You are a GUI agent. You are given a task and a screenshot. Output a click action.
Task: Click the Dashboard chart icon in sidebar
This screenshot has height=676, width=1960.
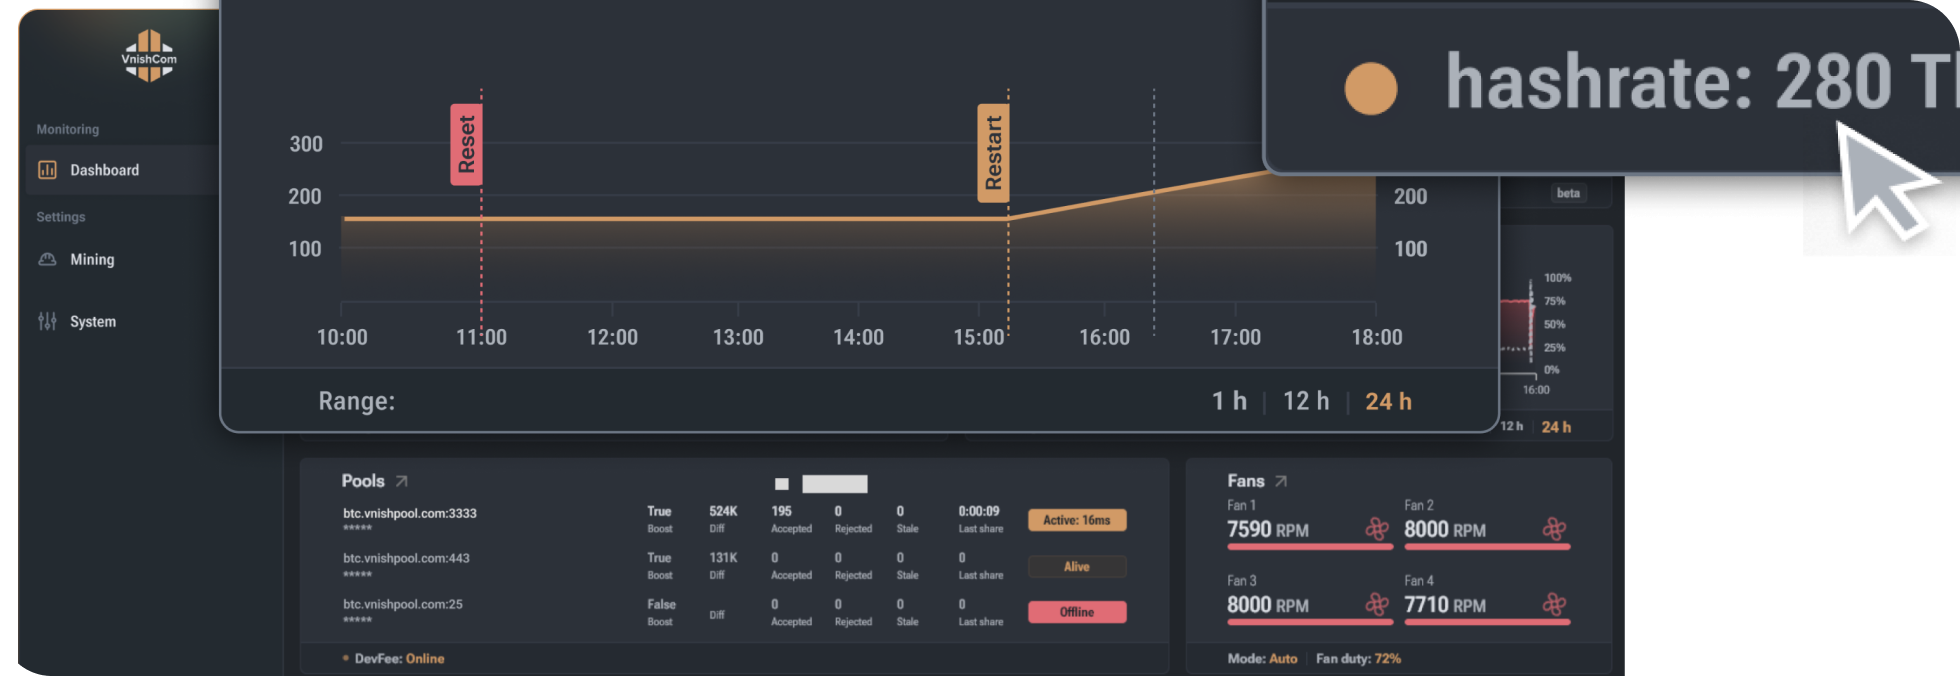[x=47, y=170]
